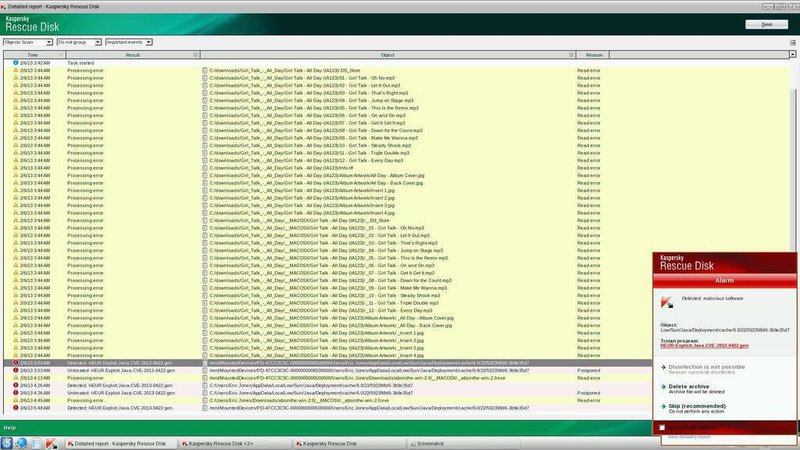Open the Objects Scan dropdown

tap(28, 42)
